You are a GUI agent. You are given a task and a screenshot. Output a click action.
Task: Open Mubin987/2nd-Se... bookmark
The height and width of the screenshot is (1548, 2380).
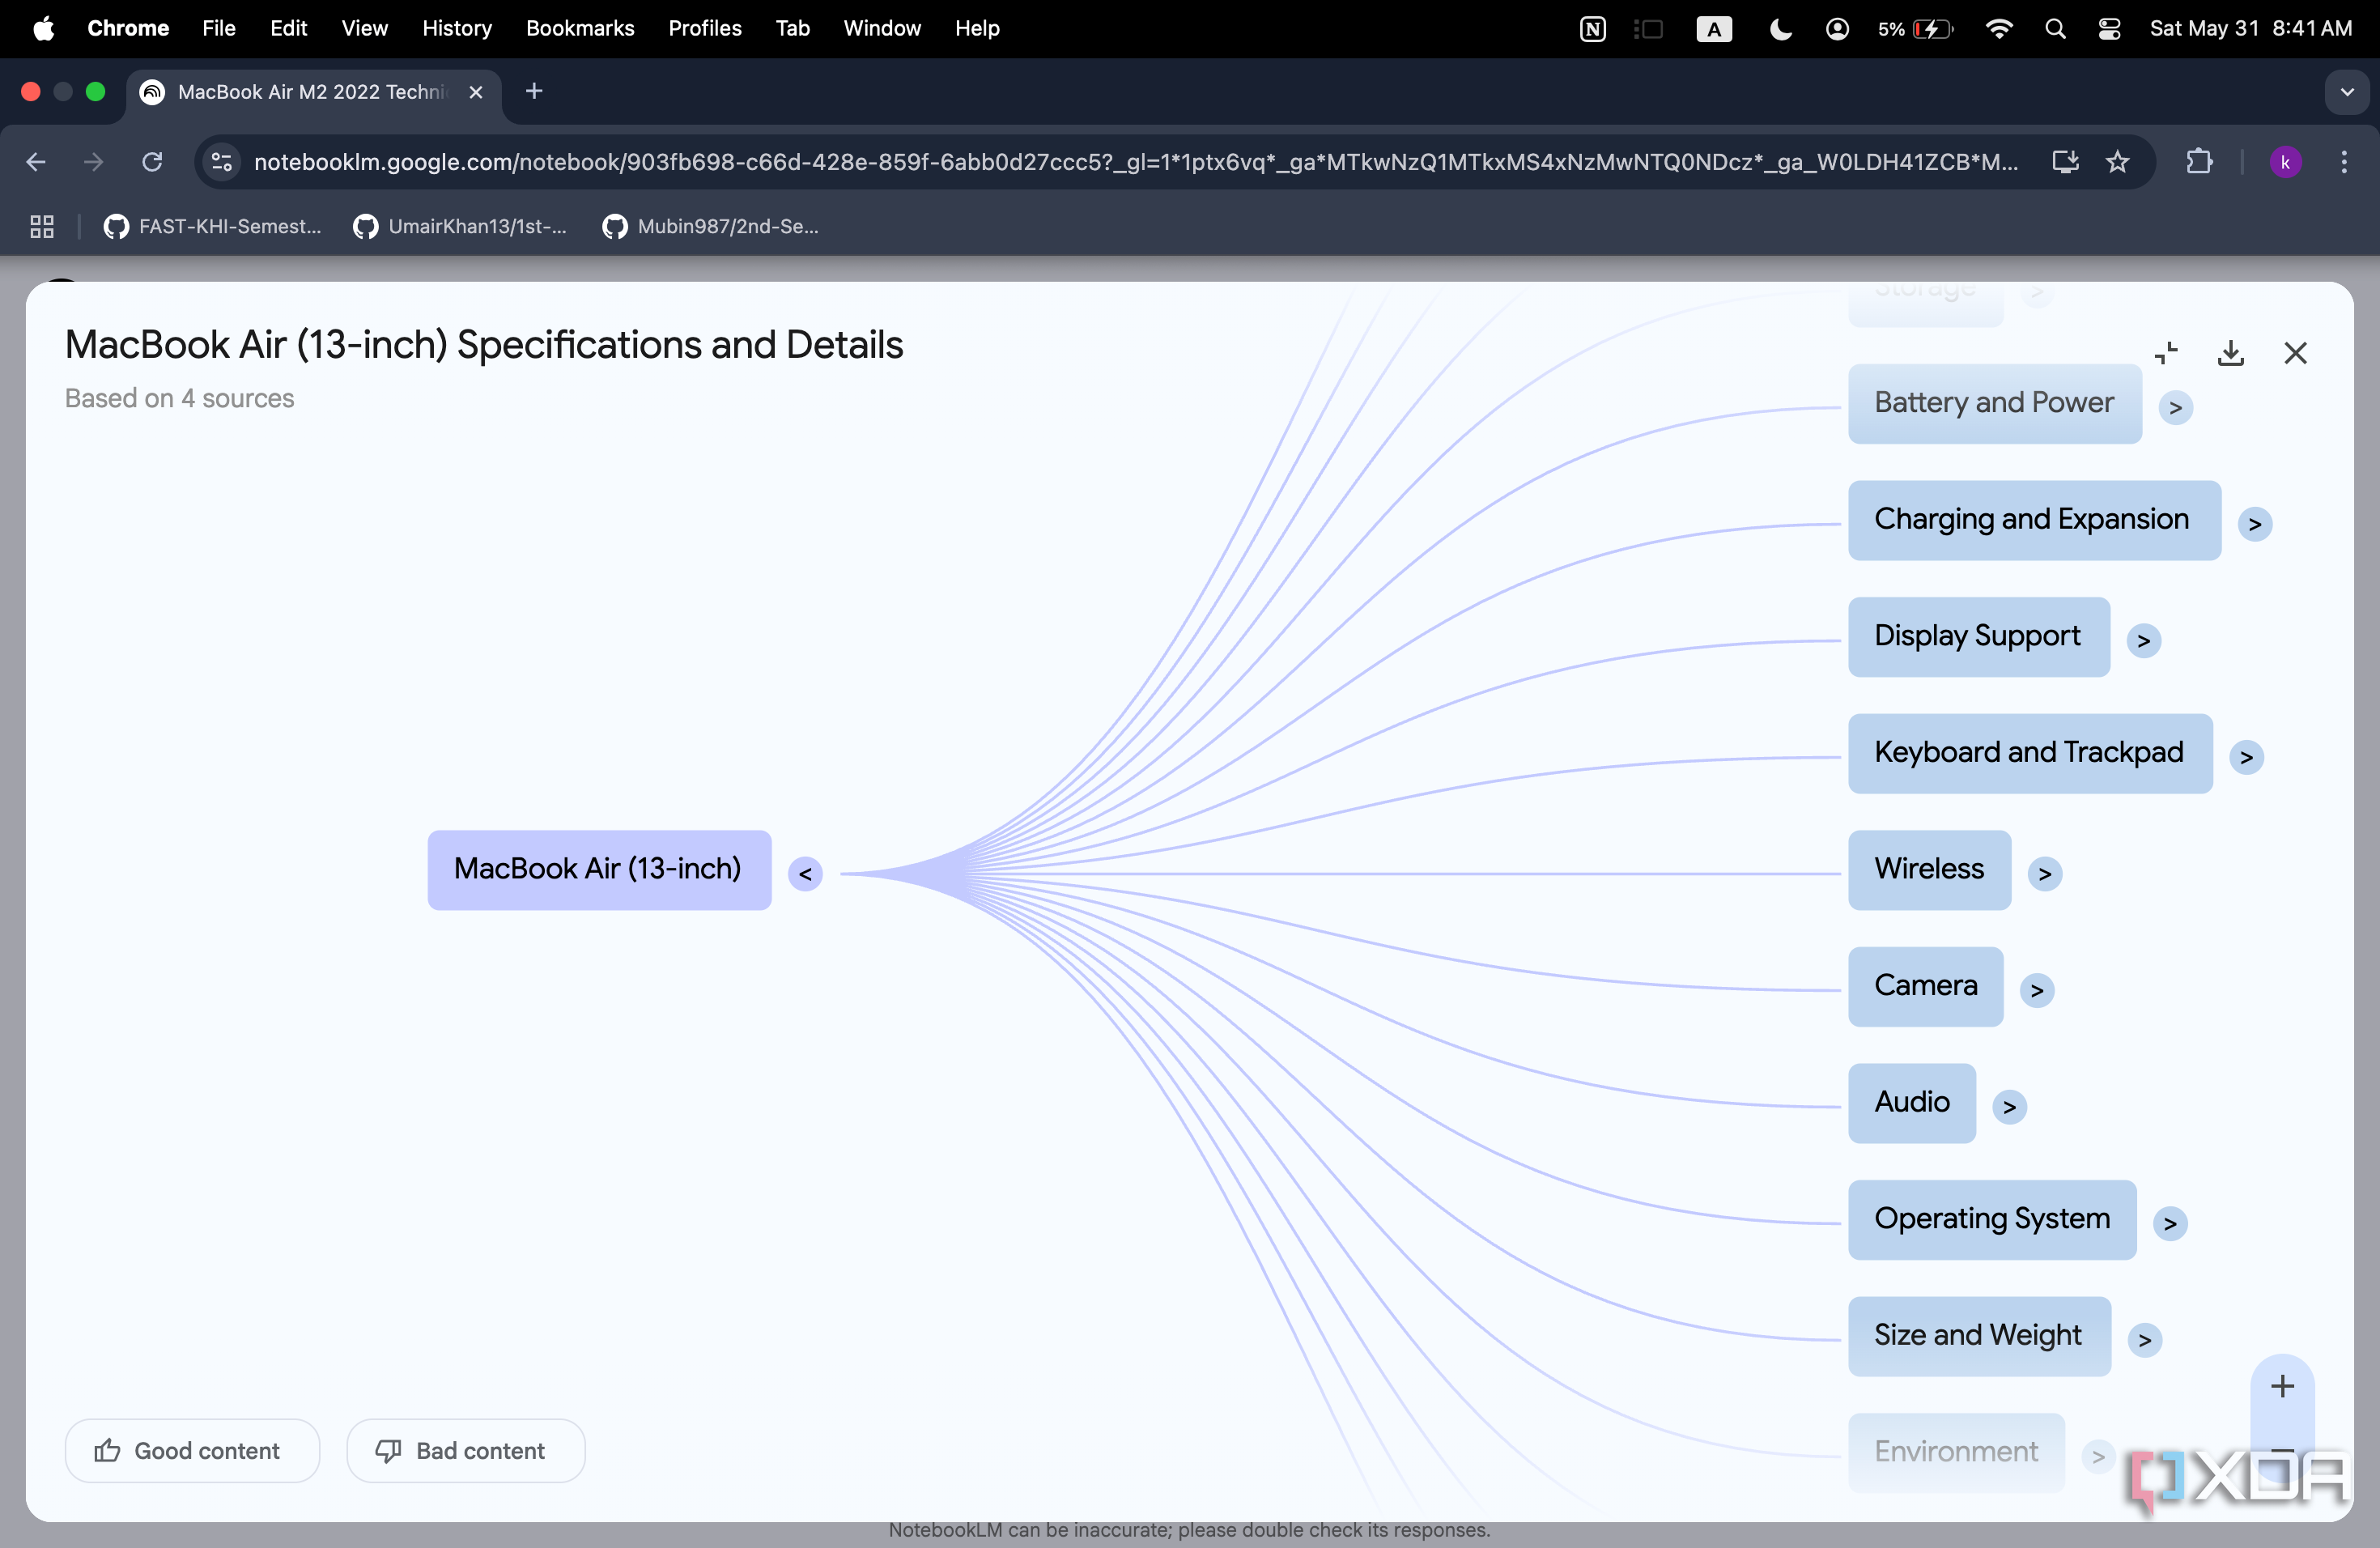pos(710,227)
